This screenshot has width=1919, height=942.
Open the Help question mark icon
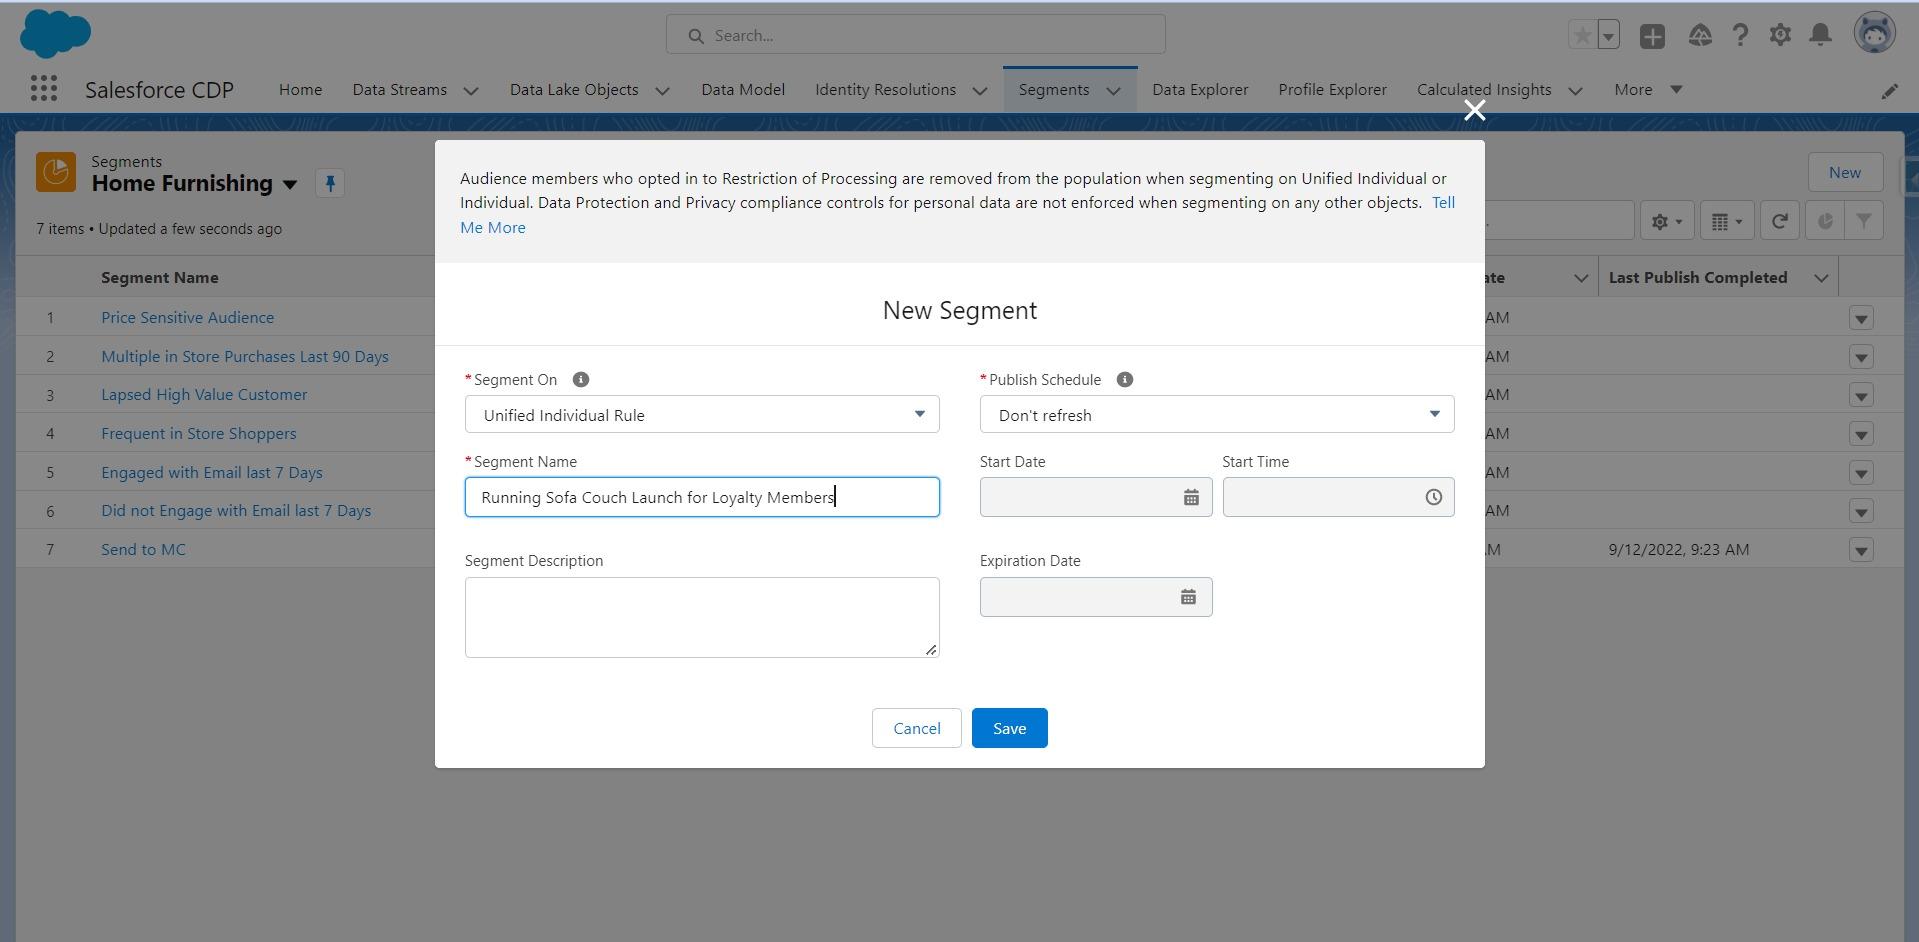(1740, 36)
